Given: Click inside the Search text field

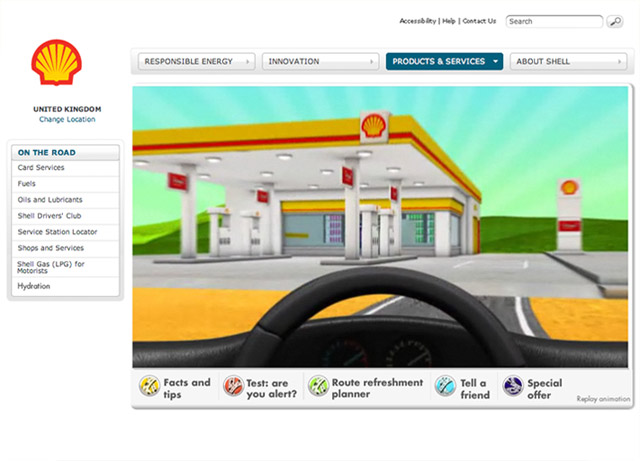Looking at the screenshot, I should (552, 21).
